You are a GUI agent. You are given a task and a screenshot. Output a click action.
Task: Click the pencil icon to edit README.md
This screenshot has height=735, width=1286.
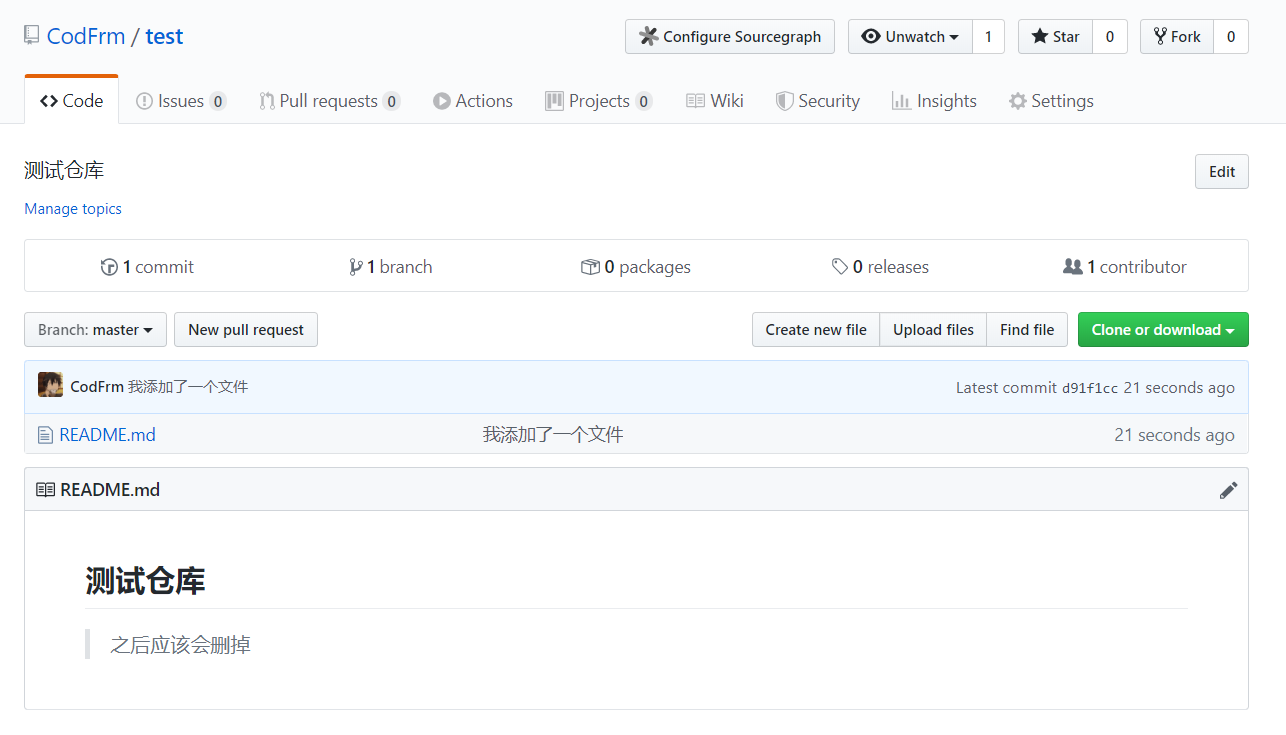1228,490
